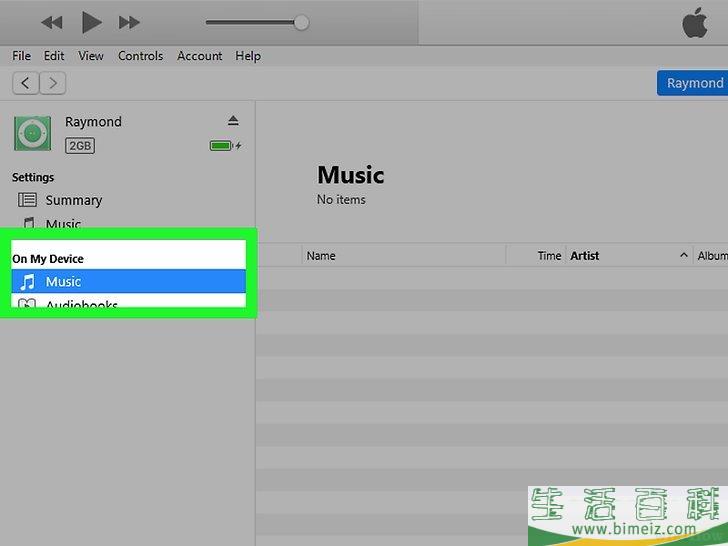Select the Raymond device name
Image resolution: width=728 pixels, height=546 pixels.
[x=93, y=122]
